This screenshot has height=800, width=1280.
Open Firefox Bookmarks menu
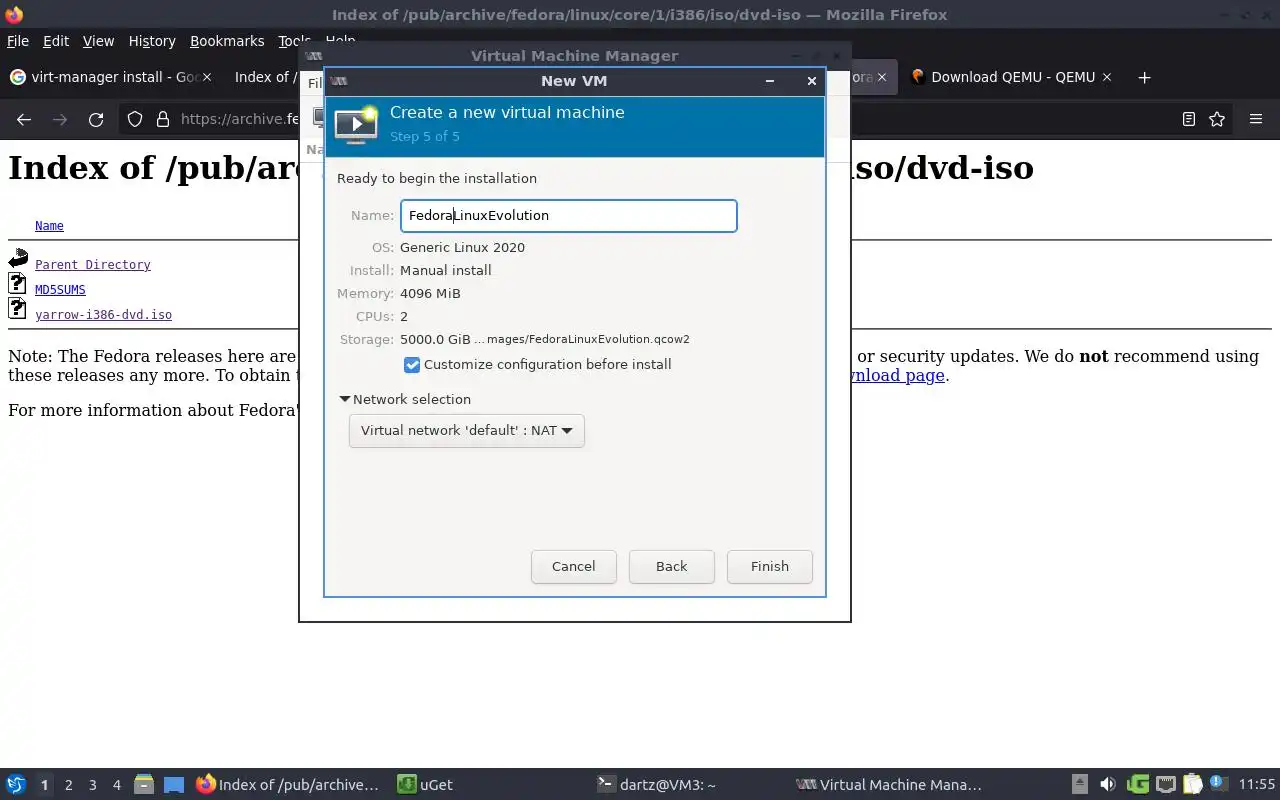pyautogui.click(x=227, y=41)
